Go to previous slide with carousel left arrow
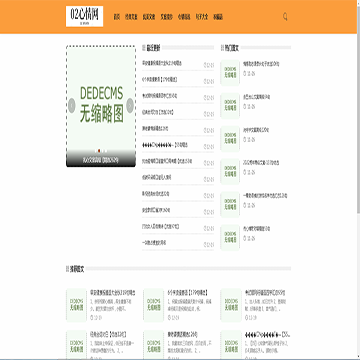360x360 pixels. pyautogui.click(x=72, y=105)
